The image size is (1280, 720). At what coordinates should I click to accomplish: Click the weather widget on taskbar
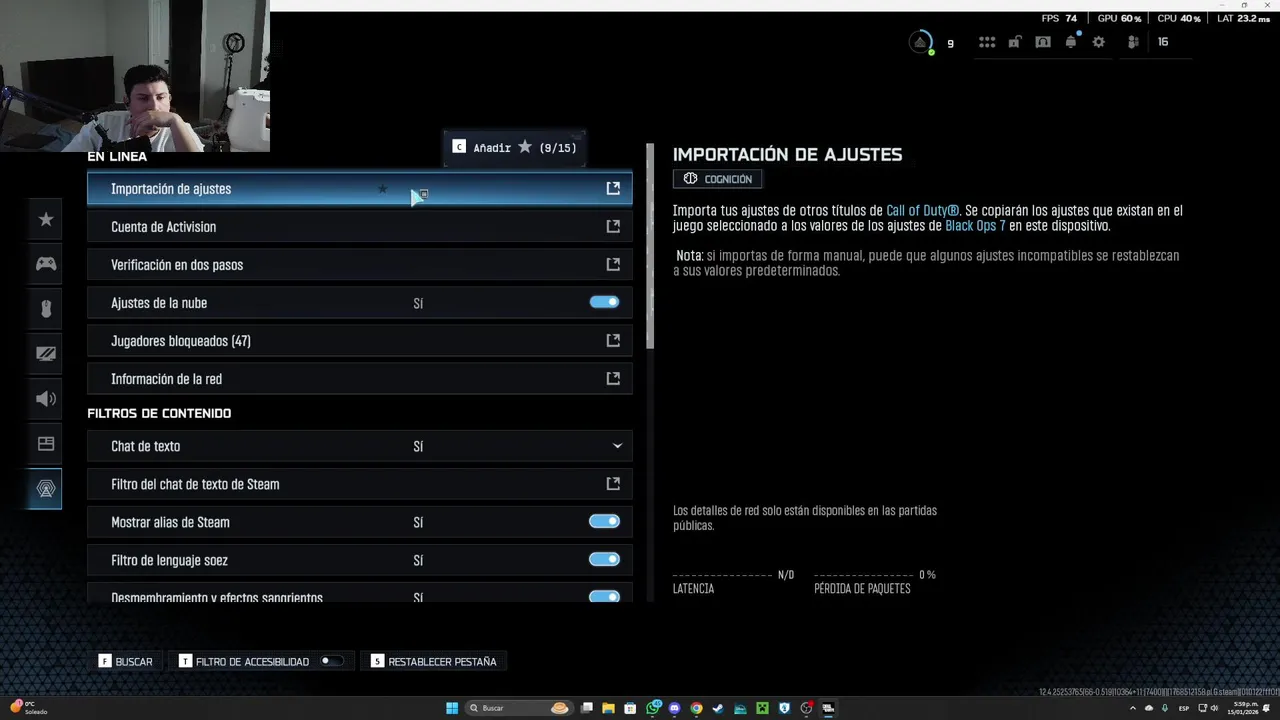[x=28, y=707]
